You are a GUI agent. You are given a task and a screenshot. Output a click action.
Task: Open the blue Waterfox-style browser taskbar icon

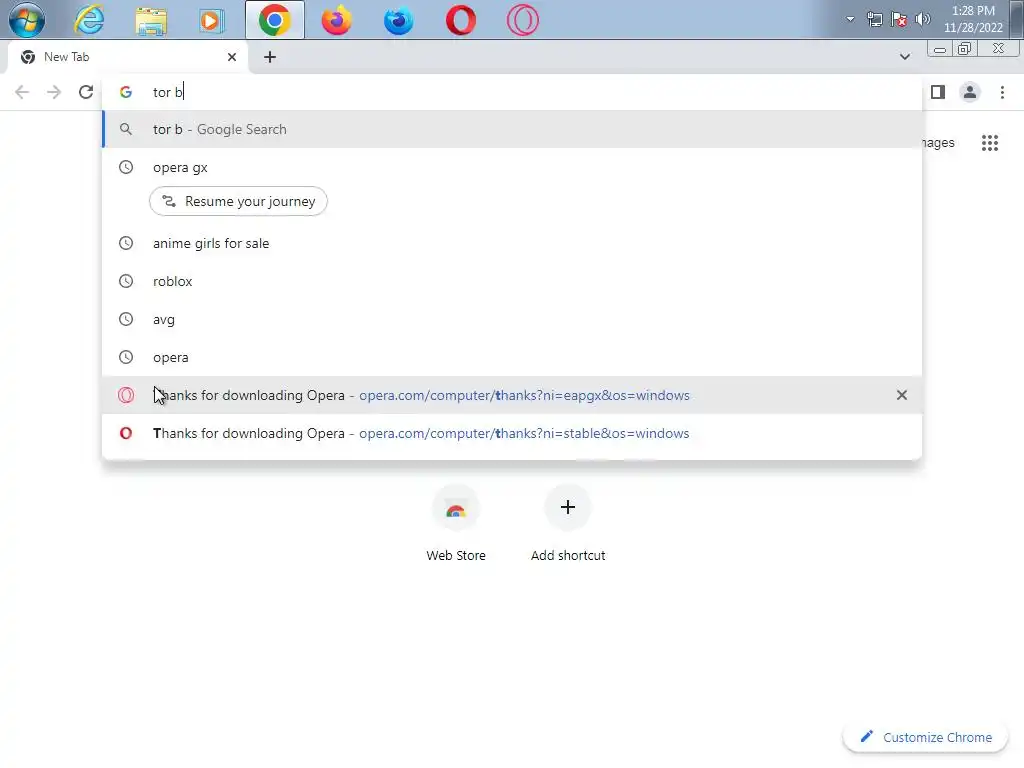tap(398, 20)
